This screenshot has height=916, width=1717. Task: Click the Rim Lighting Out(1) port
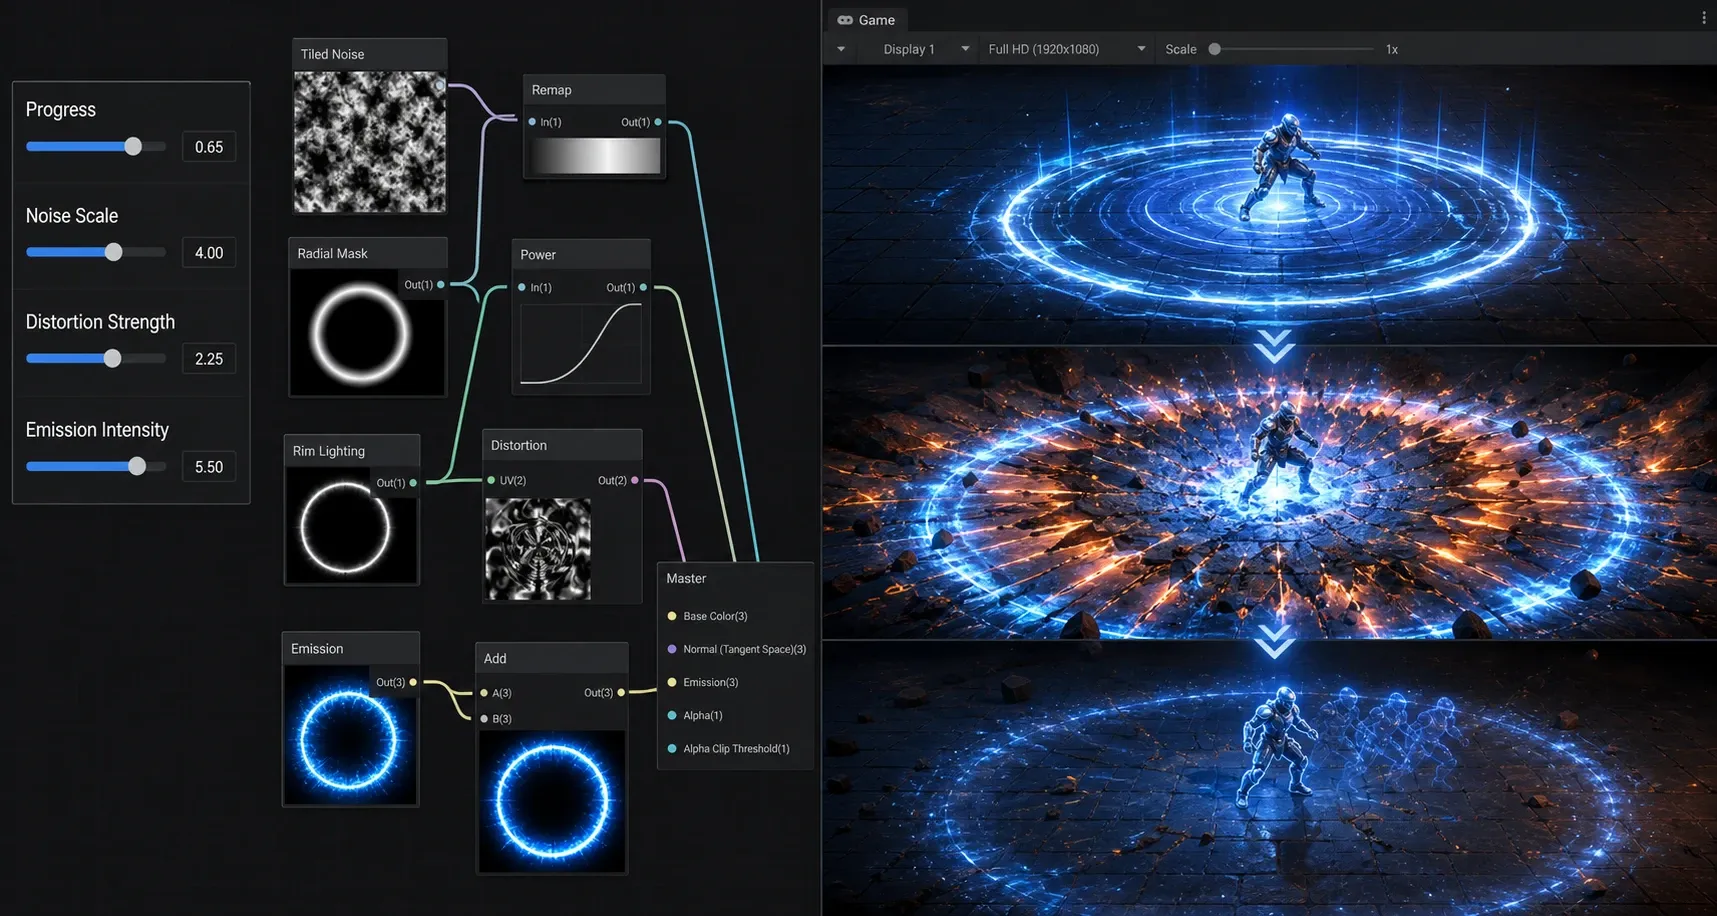pyautogui.click(x=413, y=483)
